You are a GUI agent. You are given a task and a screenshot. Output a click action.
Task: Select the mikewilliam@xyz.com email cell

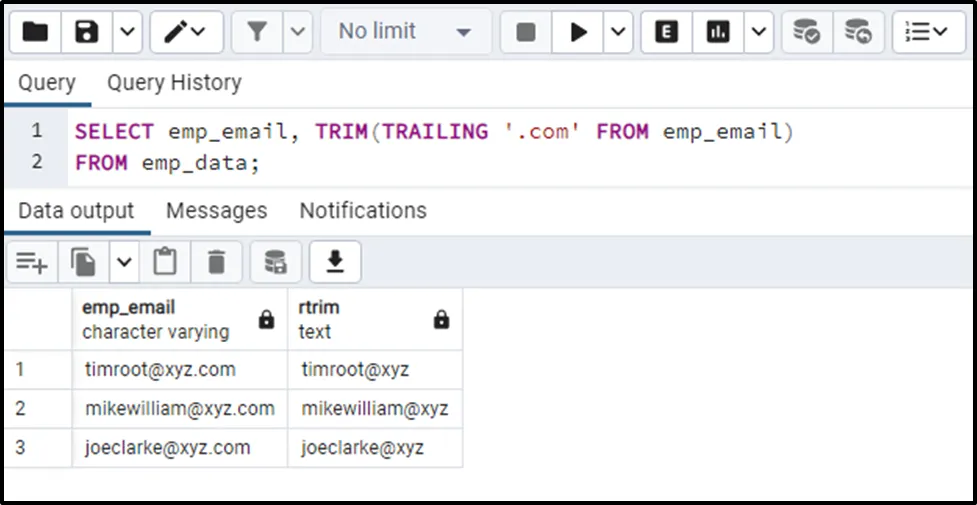180,408
